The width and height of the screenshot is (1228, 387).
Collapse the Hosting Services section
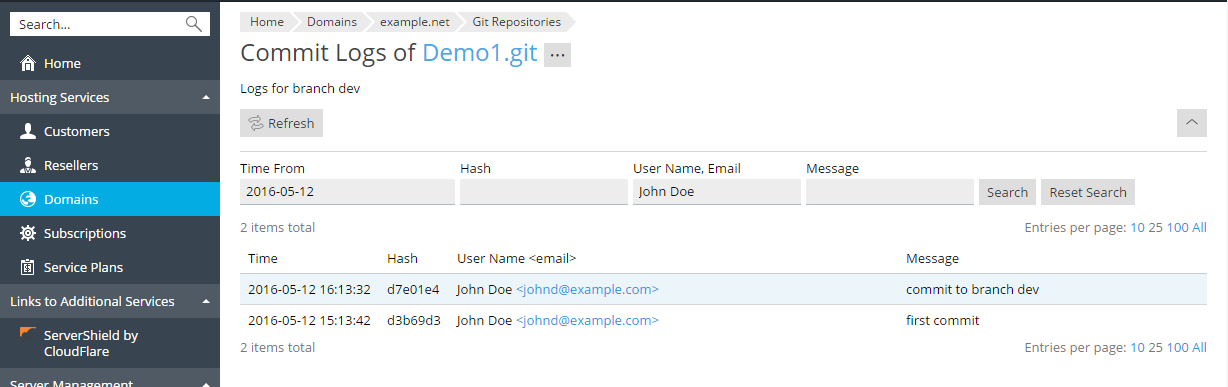tap(205, 97)
